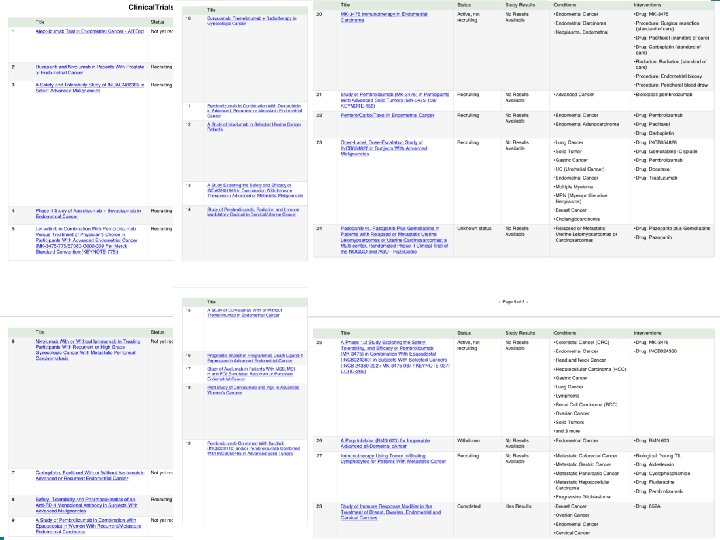Click 'Drug: Cyclophosphamide' intervention in row 27
Screen dimensions: 720x540
pyautogui.click(x=662, y=473)
